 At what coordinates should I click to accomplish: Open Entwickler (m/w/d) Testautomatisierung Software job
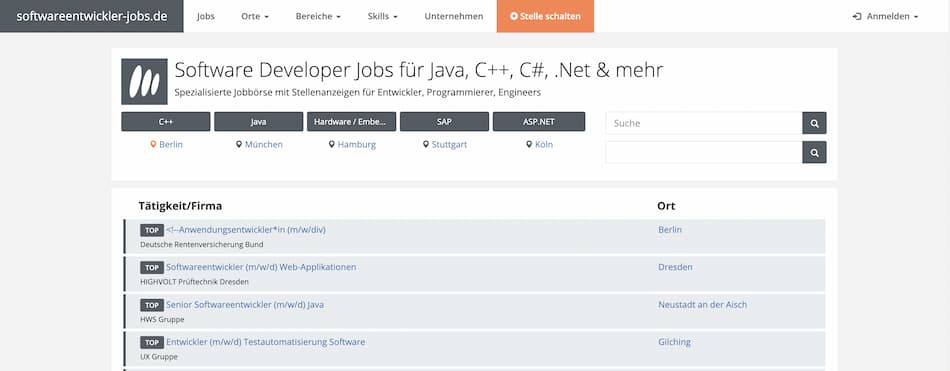(265, 342)
